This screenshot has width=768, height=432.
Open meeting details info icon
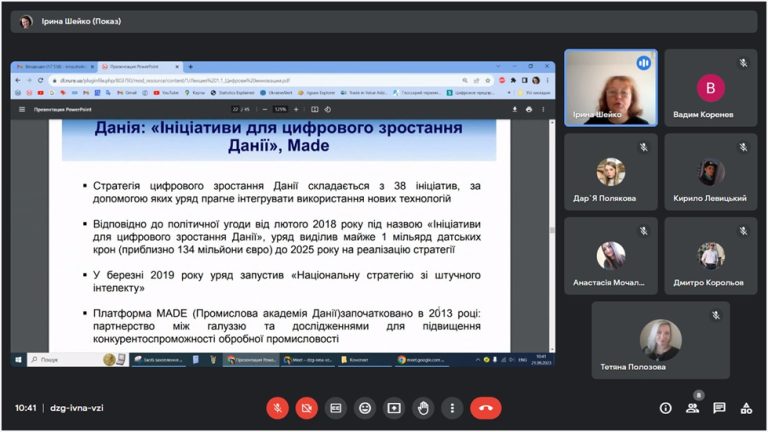pos(665,408)
